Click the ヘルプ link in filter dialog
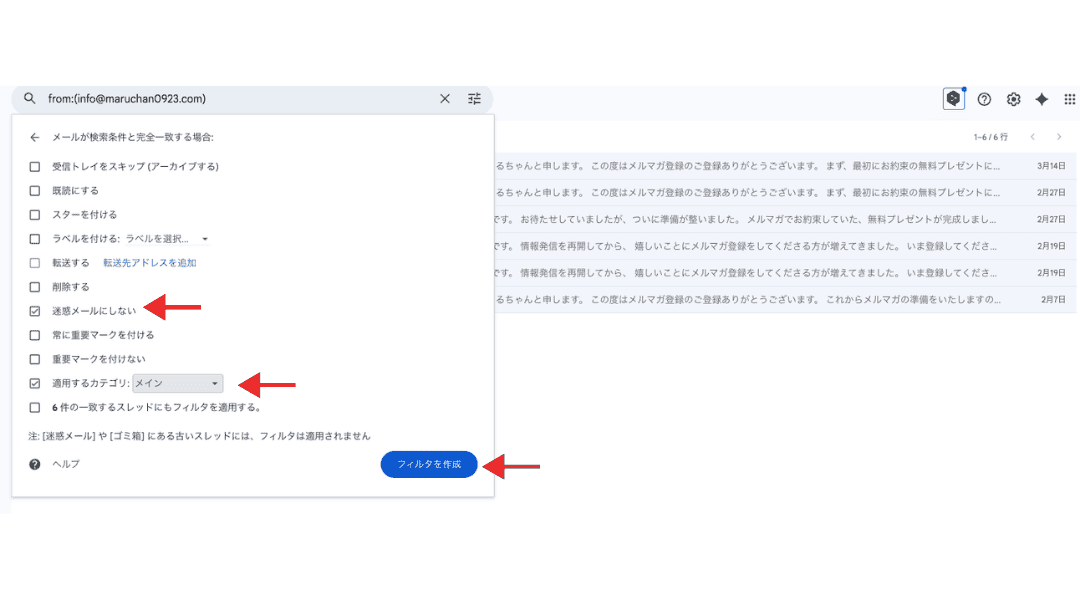Image resolution: width=1080 pixels, height=600 pixels. pos(66,464)
